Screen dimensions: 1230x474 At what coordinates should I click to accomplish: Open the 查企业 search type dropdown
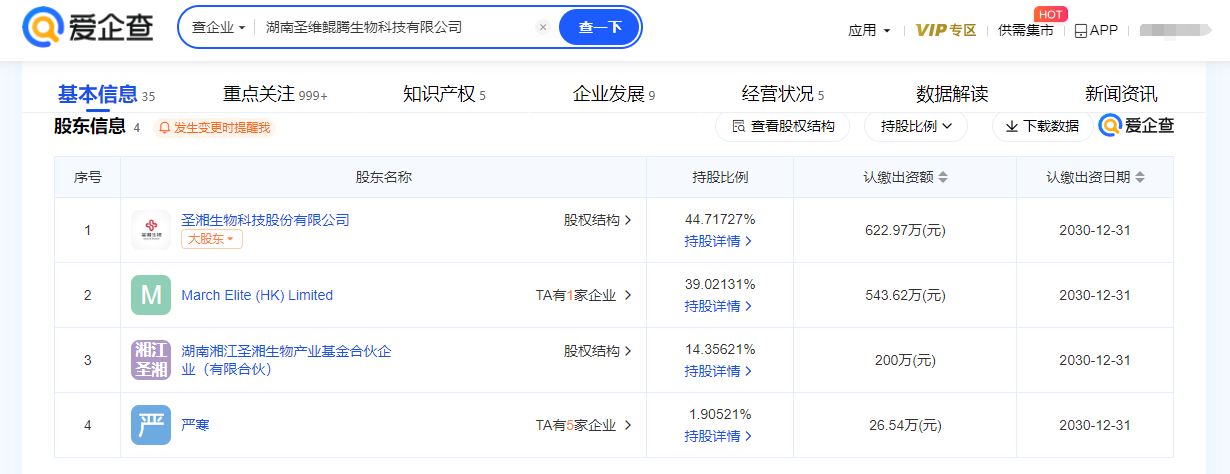(218, 28)
